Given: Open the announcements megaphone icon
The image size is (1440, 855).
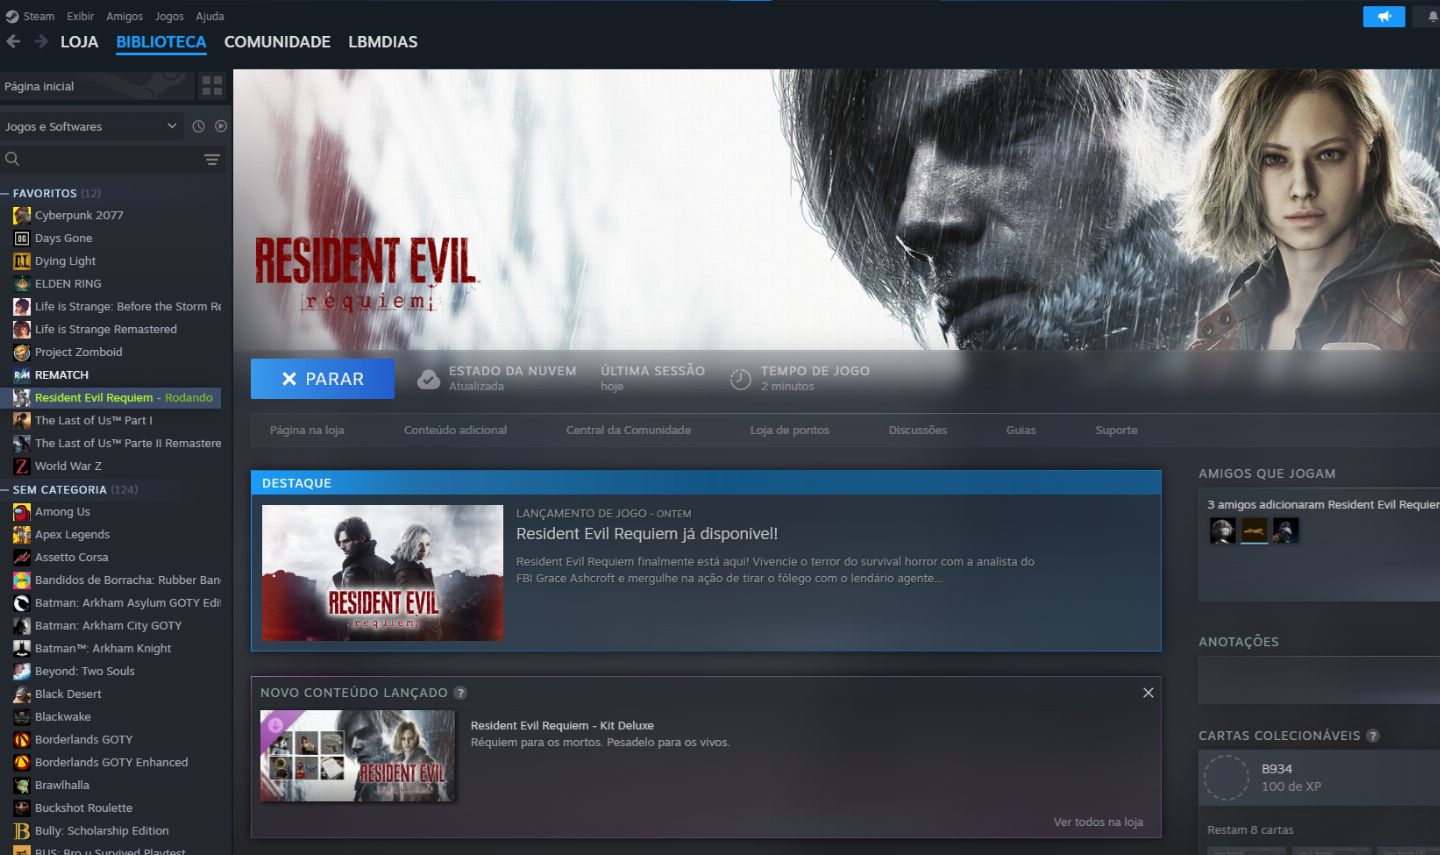Looking at the screenshot, I should (1384, 17).
